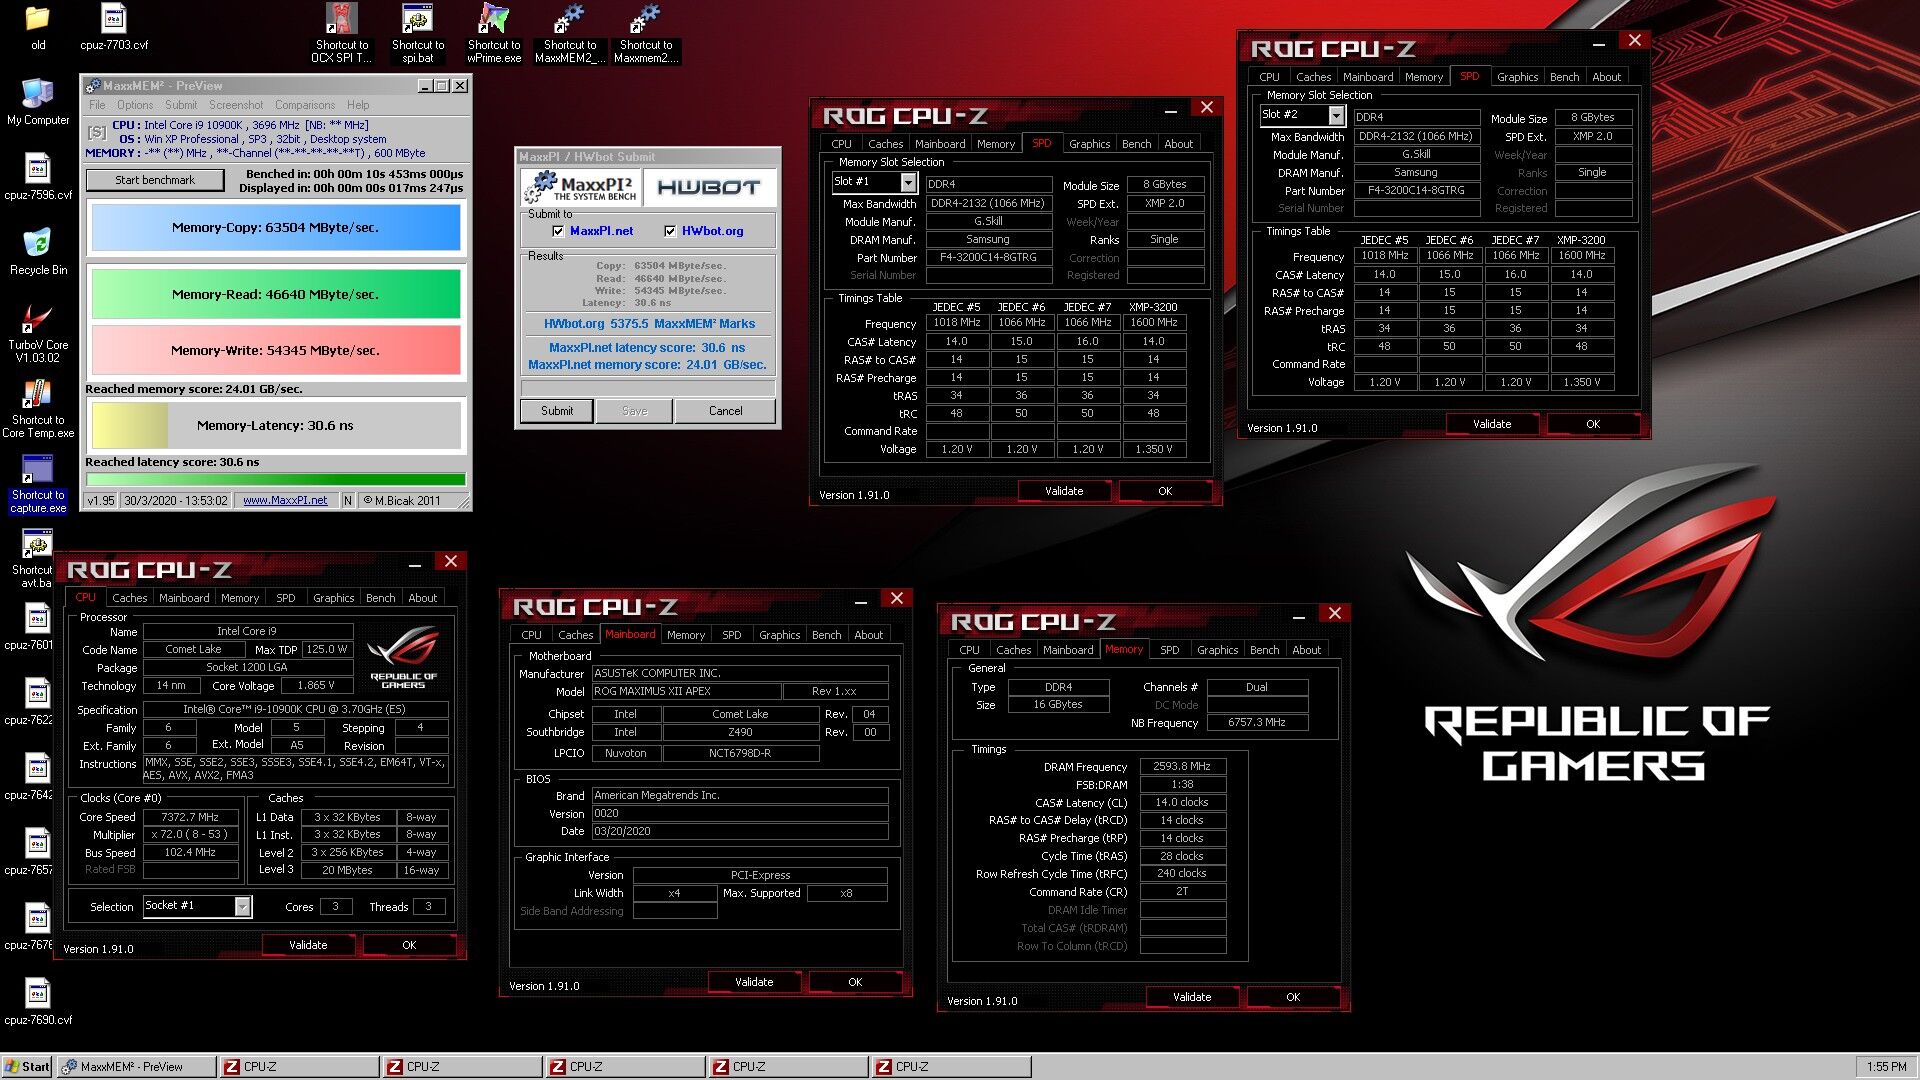Click the MaxxPI² system bench logo

tap(580, 187)
